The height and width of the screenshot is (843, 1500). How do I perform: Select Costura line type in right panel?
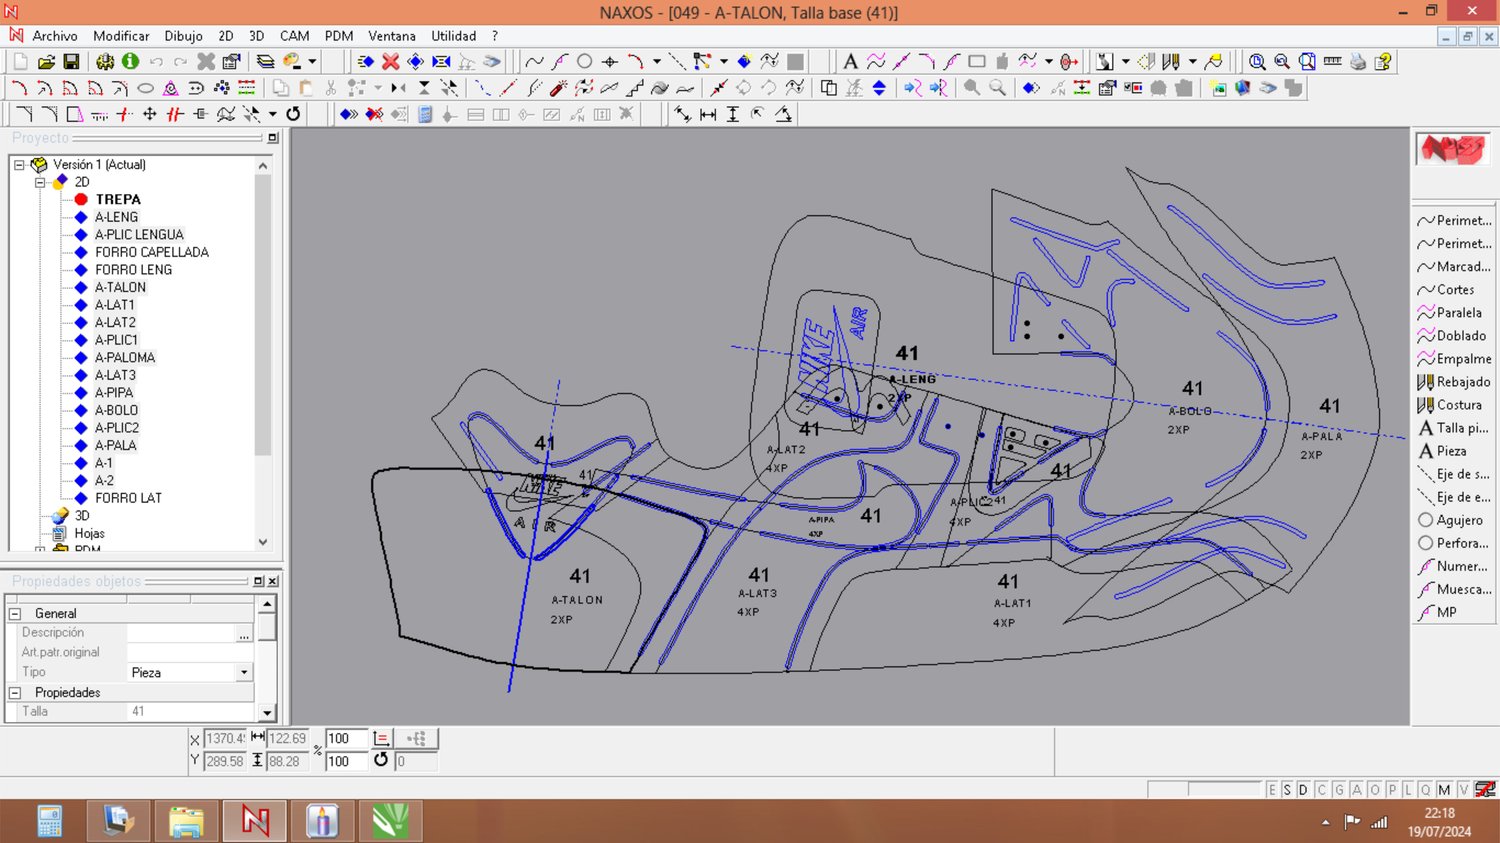(1454, 405)
